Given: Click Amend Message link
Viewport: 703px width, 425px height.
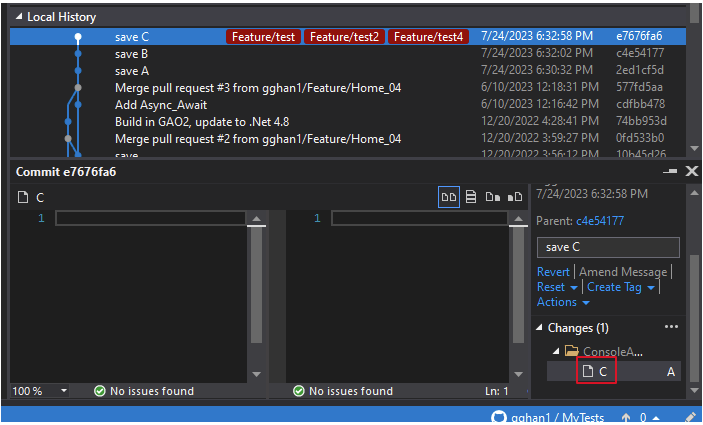Looking at the screenshot, I should (623, 272).
